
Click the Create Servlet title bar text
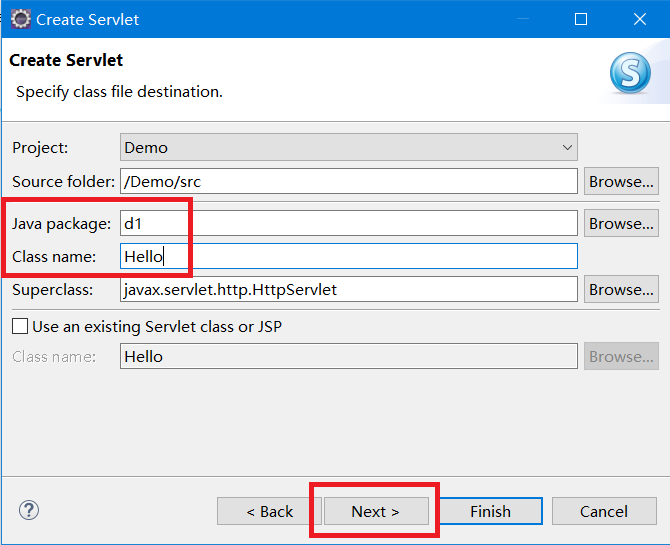click(88, 19)
